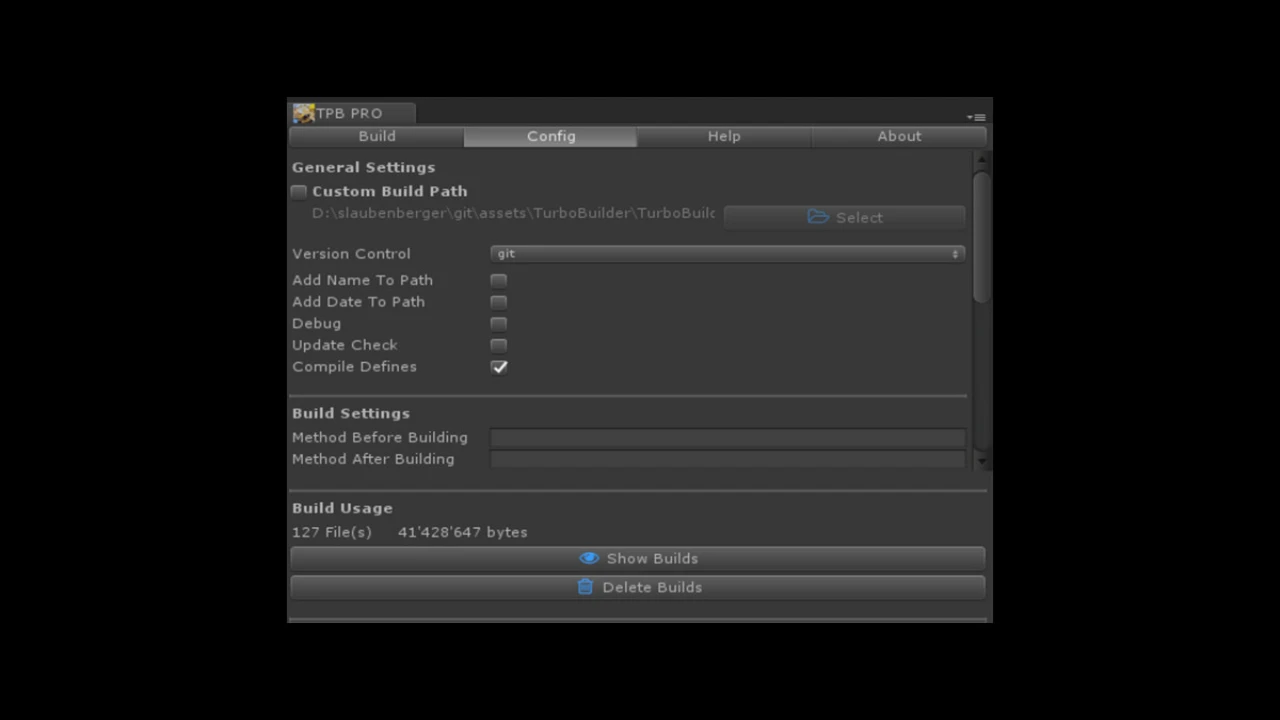Click the eye icon beside Show Builds
The width and height of the screenshot is (1280, 720).
click(589, 558)
